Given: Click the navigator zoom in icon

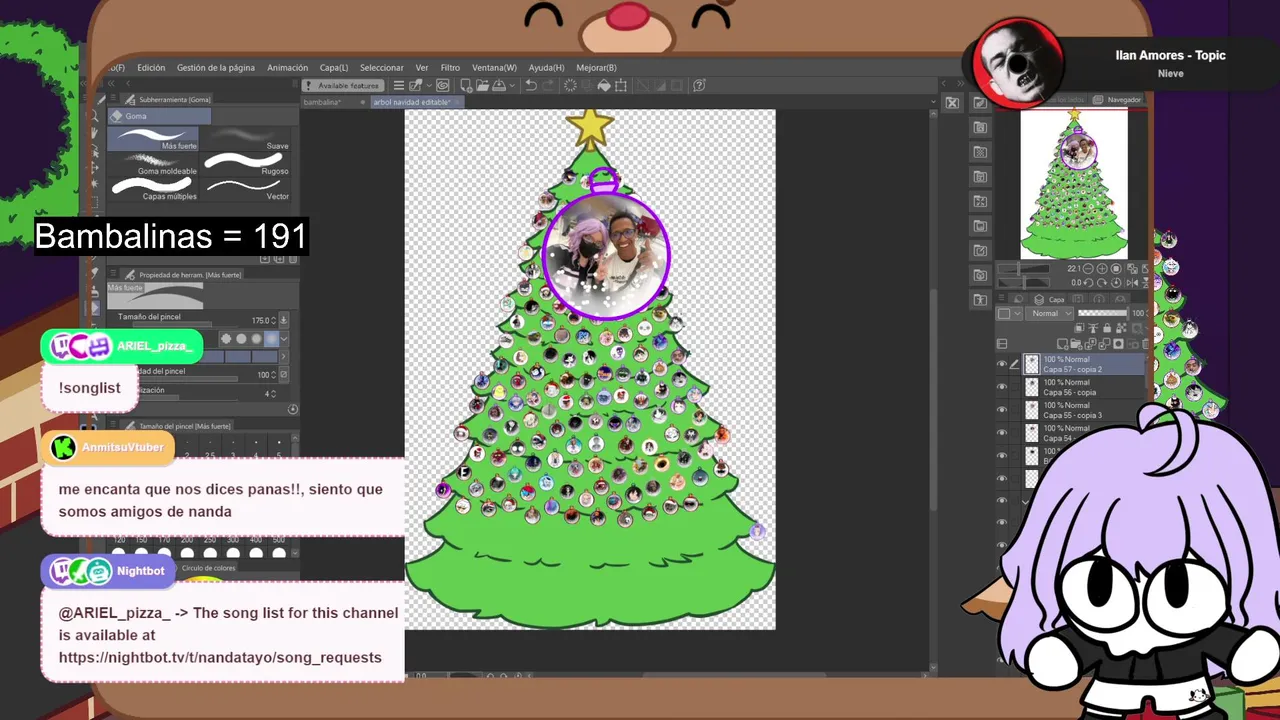Looking at the screenshot, I should pos(1102,269).
